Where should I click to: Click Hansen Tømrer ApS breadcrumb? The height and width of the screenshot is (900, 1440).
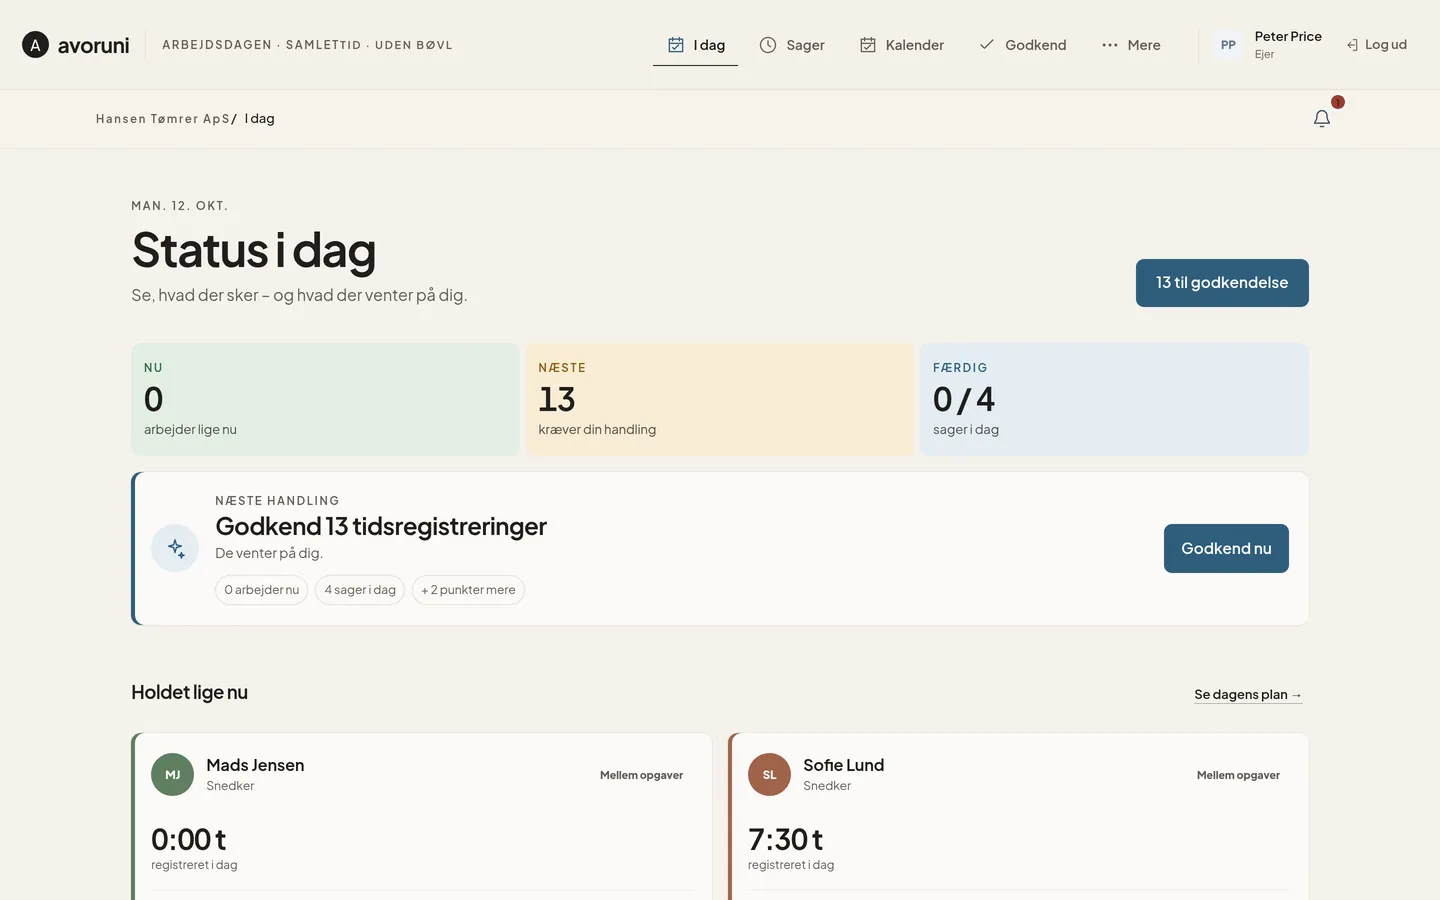(x=163, y=119)
